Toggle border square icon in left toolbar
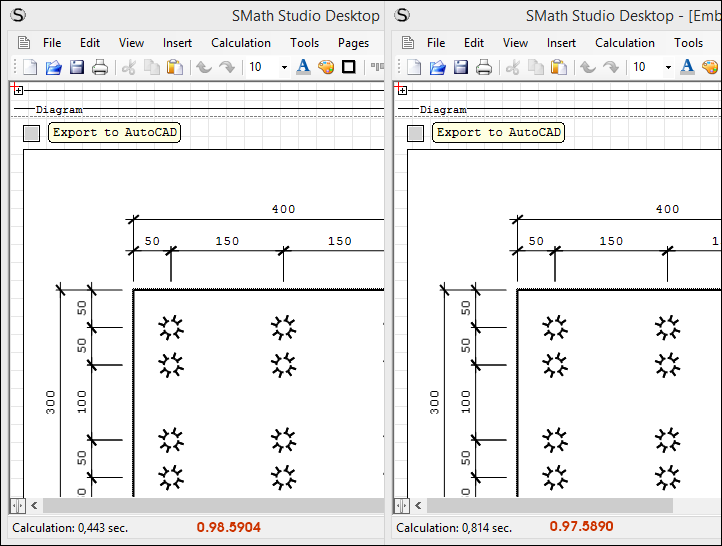The height and width of the screenshot is (546, 722). [x=349, y=67]
